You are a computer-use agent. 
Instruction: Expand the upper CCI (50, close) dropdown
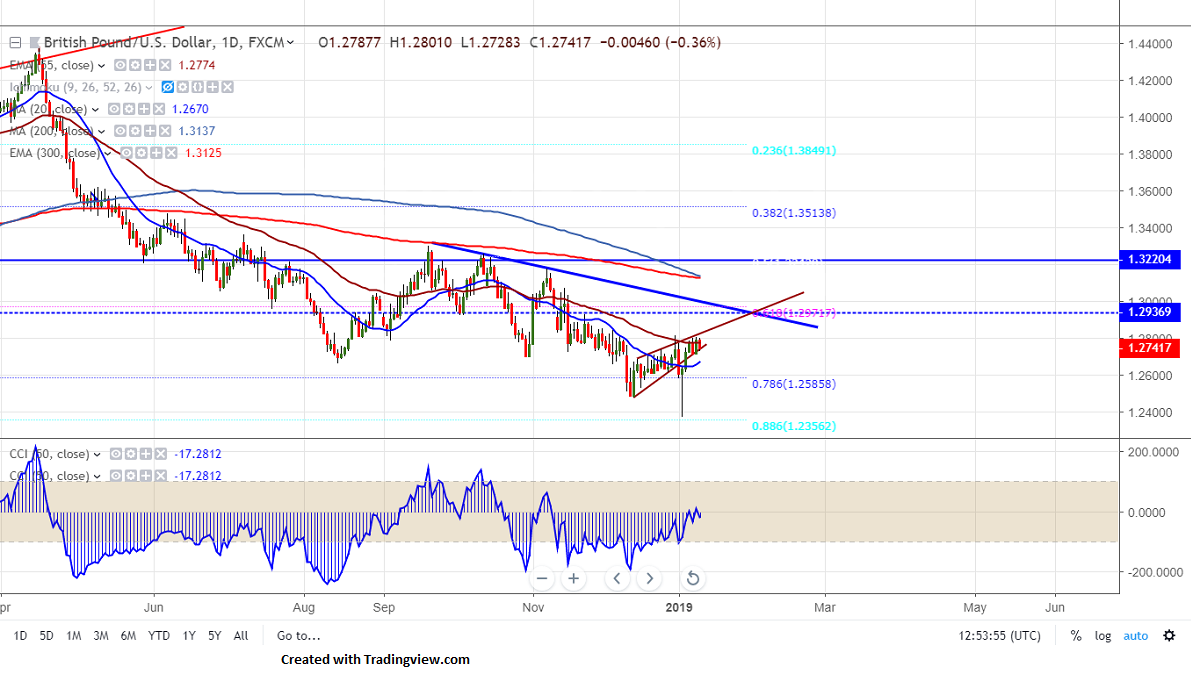coord(97,455)
